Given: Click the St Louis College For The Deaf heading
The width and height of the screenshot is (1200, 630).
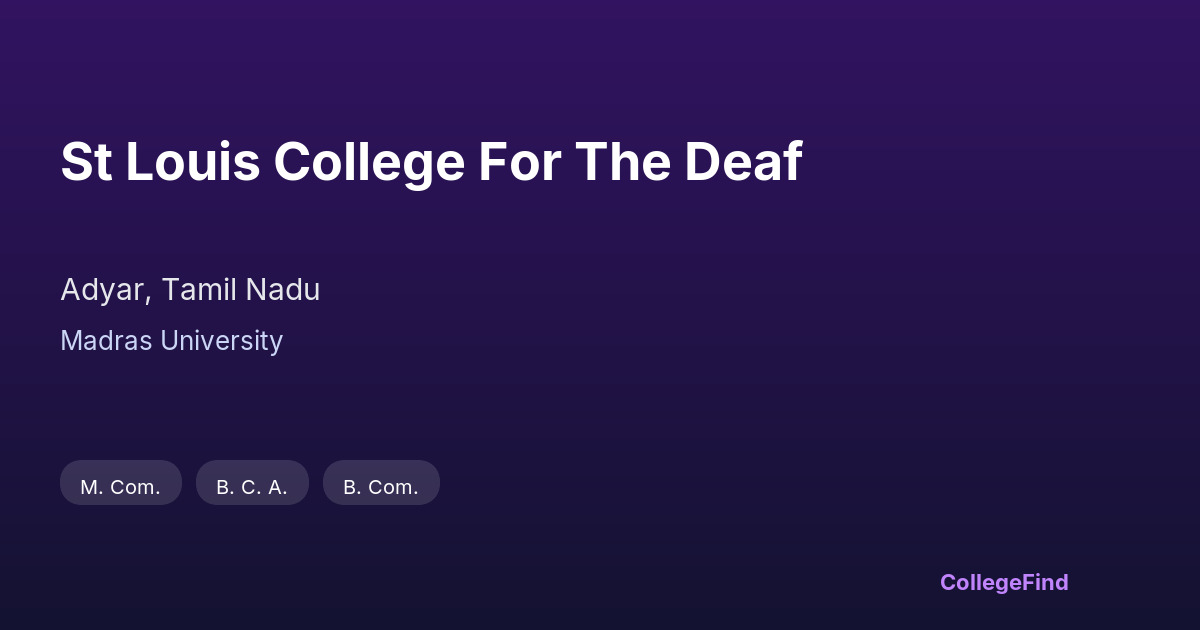Looking at the screenshot, I should coord(431,162).
